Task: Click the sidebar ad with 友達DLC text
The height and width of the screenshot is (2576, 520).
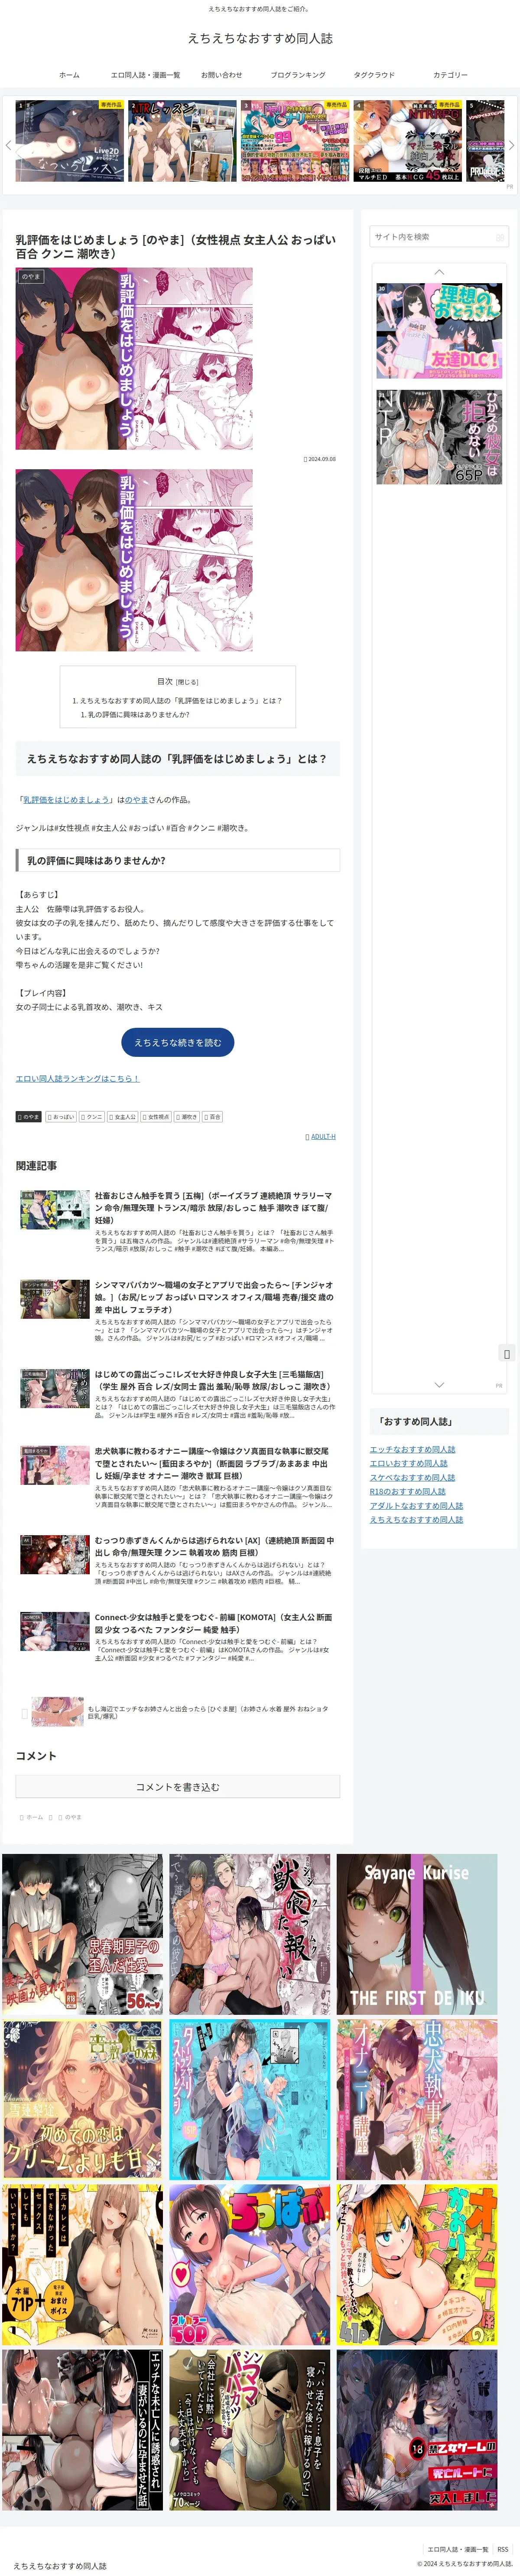Action: pos(439,331)
